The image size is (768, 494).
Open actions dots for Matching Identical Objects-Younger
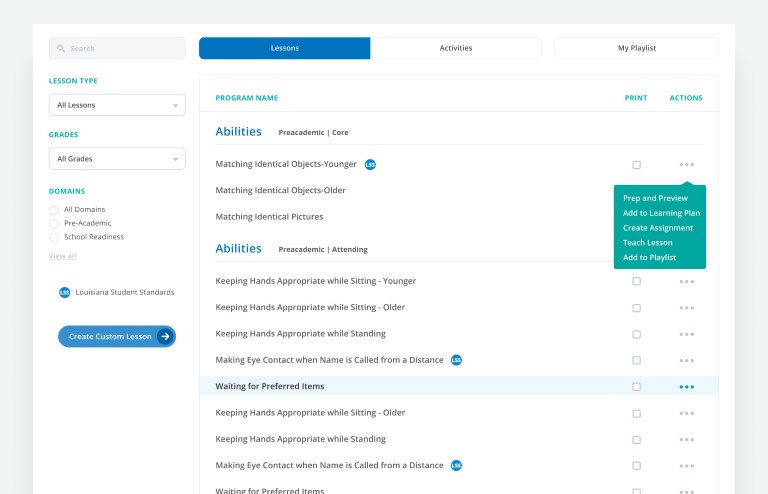click(x=687, y=165)
